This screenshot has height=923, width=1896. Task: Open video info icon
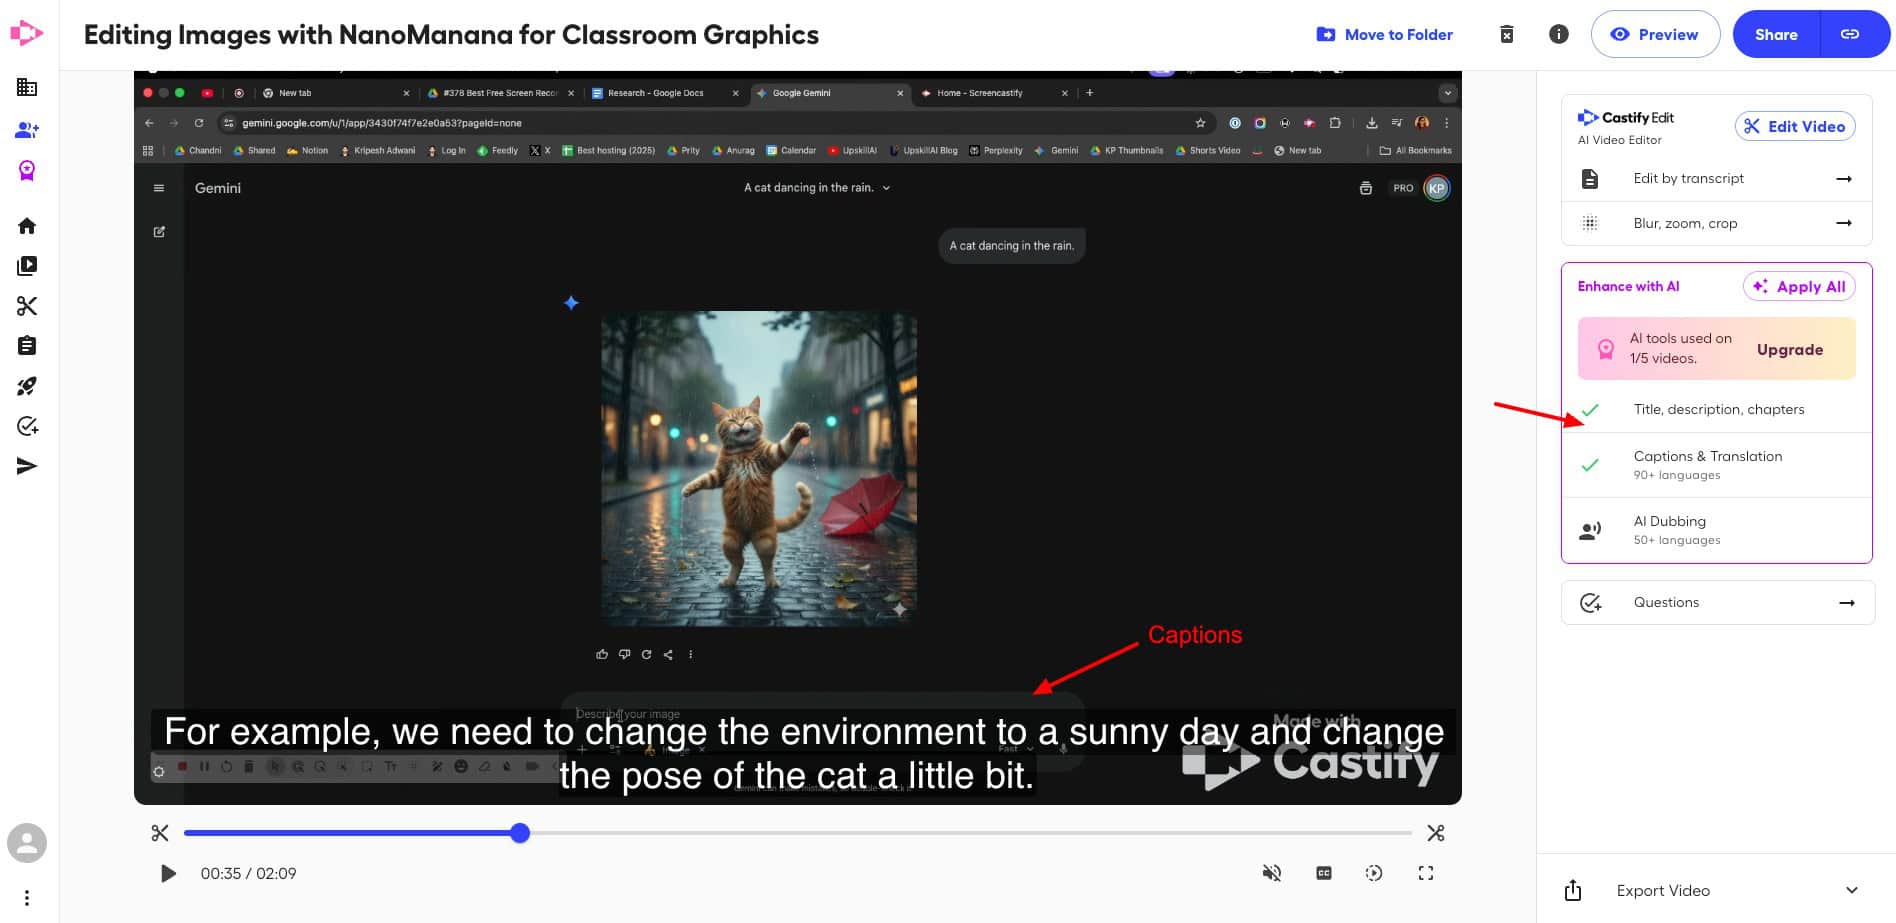tap(1558, 35)
